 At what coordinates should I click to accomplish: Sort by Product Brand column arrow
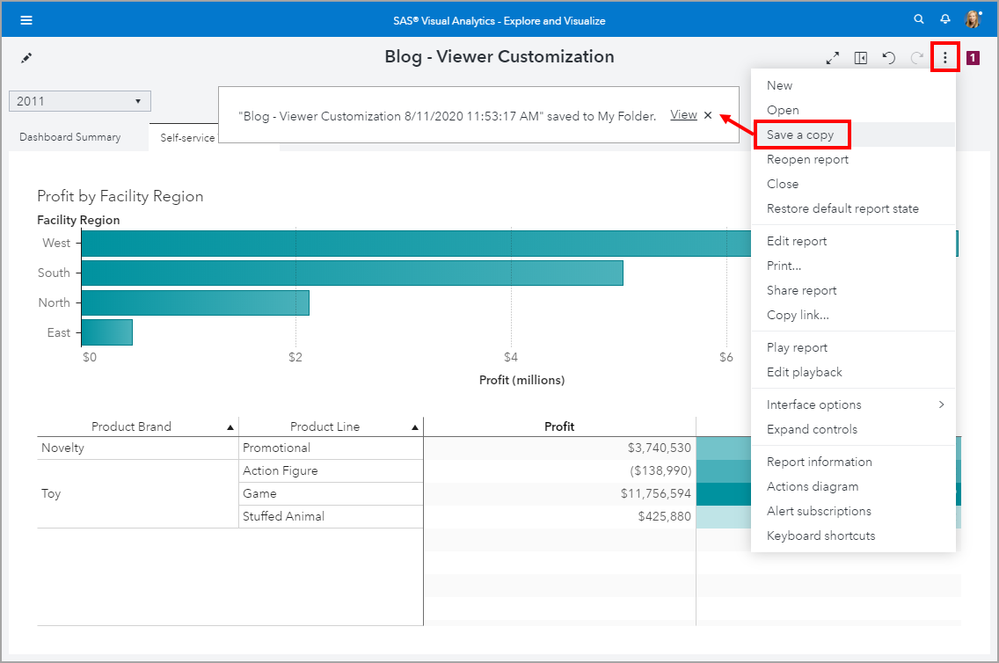[231, 428]
